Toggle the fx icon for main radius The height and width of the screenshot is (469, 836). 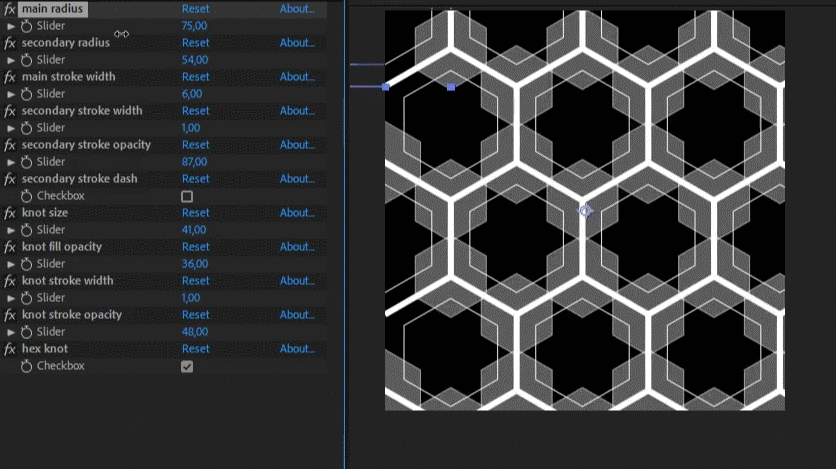[x=10, y=9]
